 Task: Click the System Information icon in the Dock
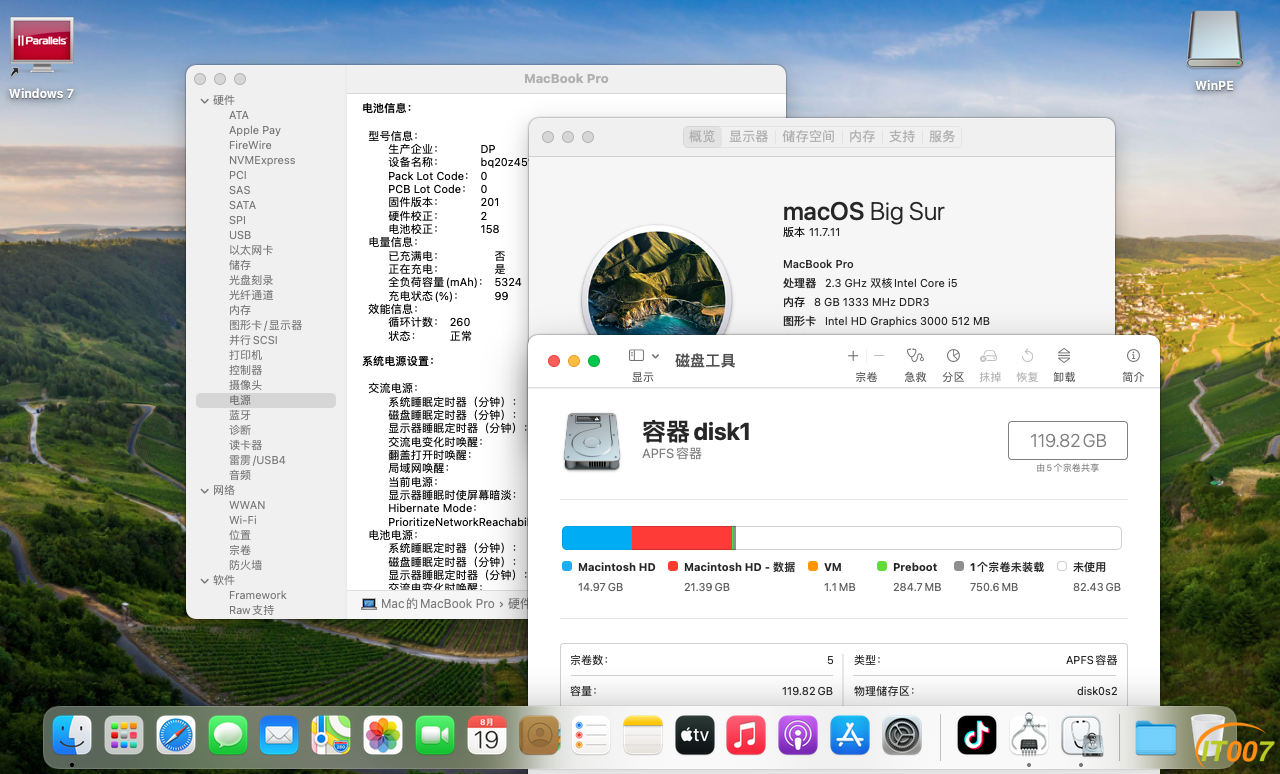pyautogui.click(x=1029, y=736)
